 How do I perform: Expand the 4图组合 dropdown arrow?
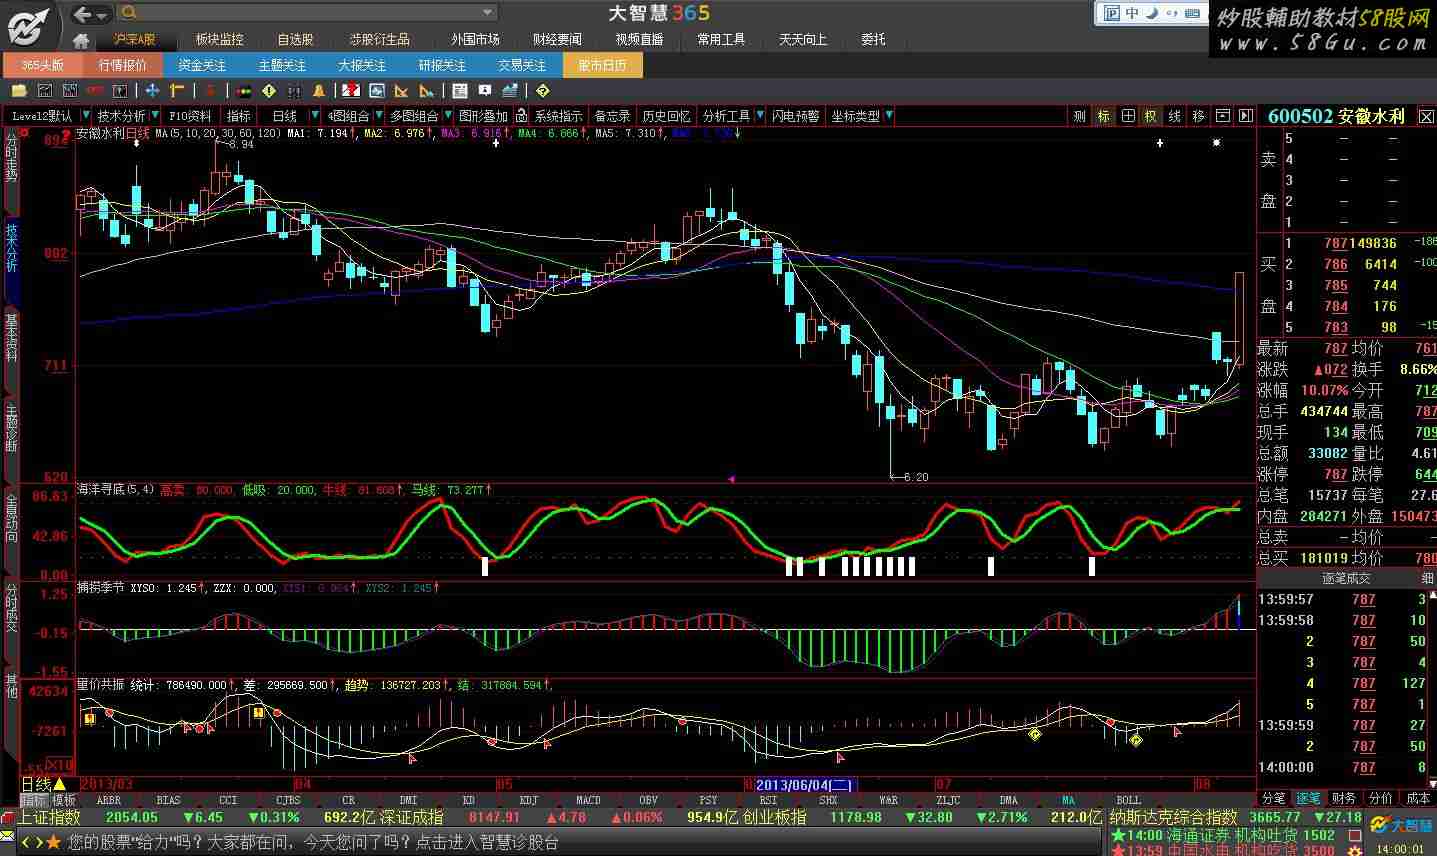pyautogui.click(x=379, y=116)
